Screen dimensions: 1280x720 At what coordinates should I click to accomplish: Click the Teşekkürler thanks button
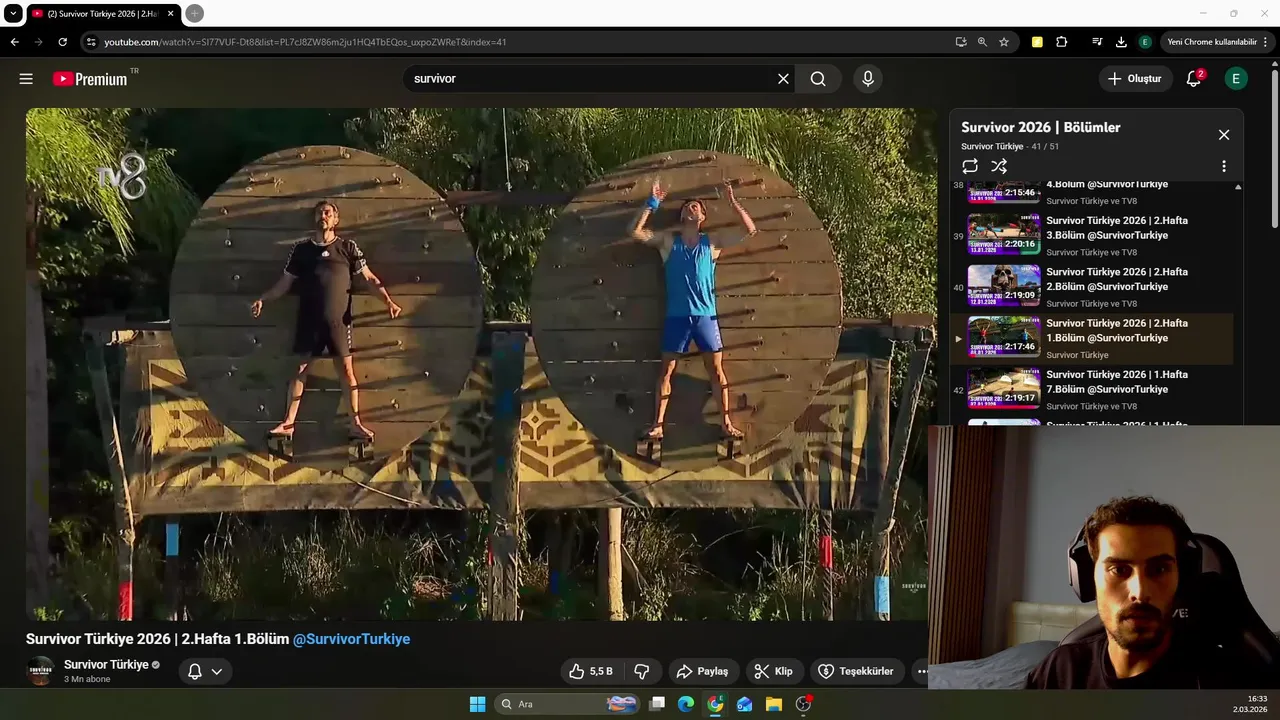pos(856,671)
